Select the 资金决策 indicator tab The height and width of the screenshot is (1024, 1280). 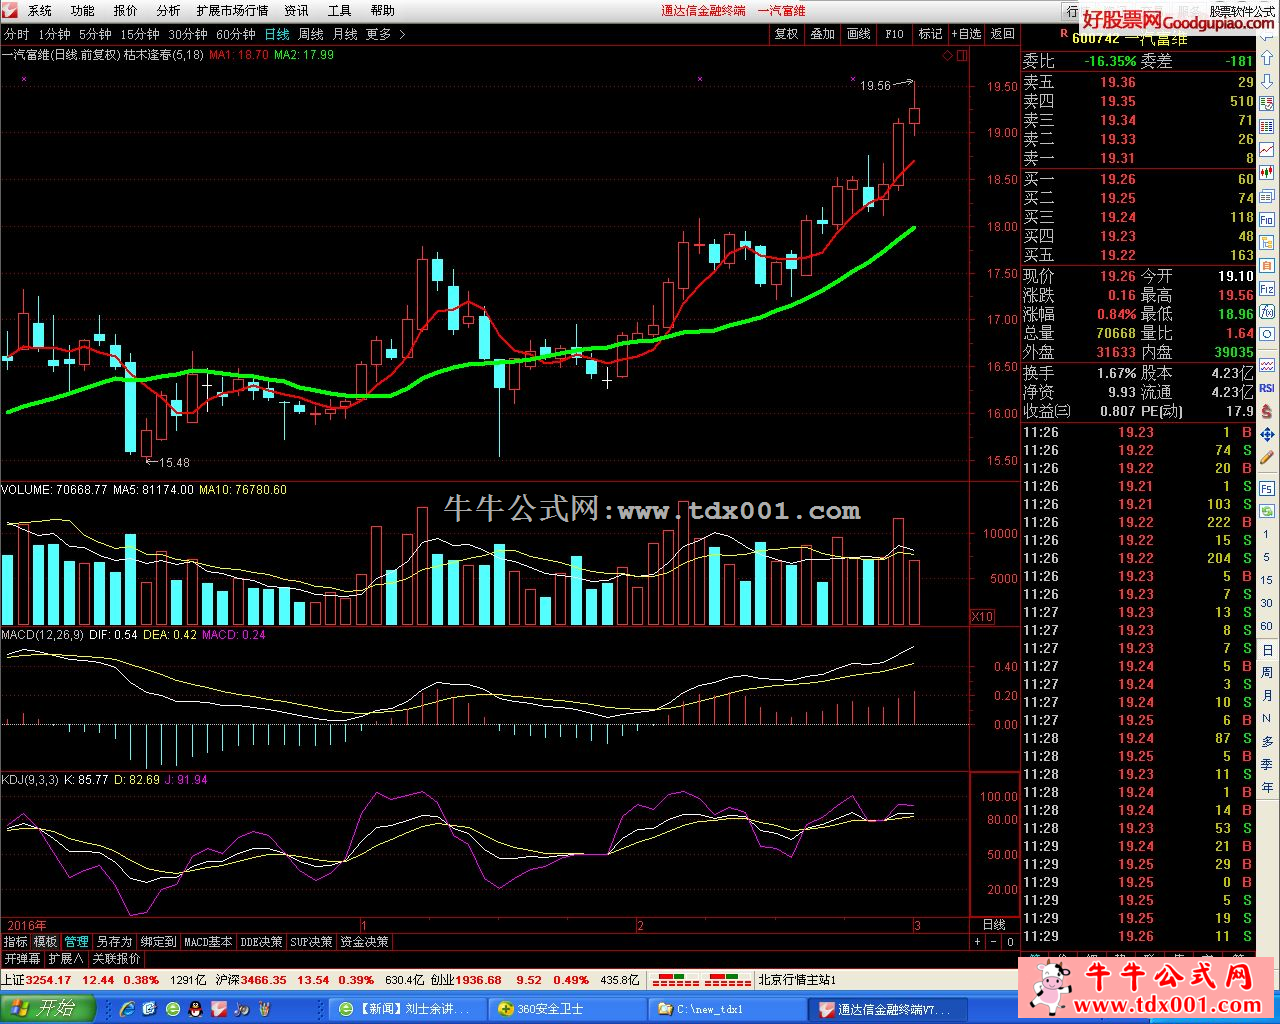[x=364, y=942]
